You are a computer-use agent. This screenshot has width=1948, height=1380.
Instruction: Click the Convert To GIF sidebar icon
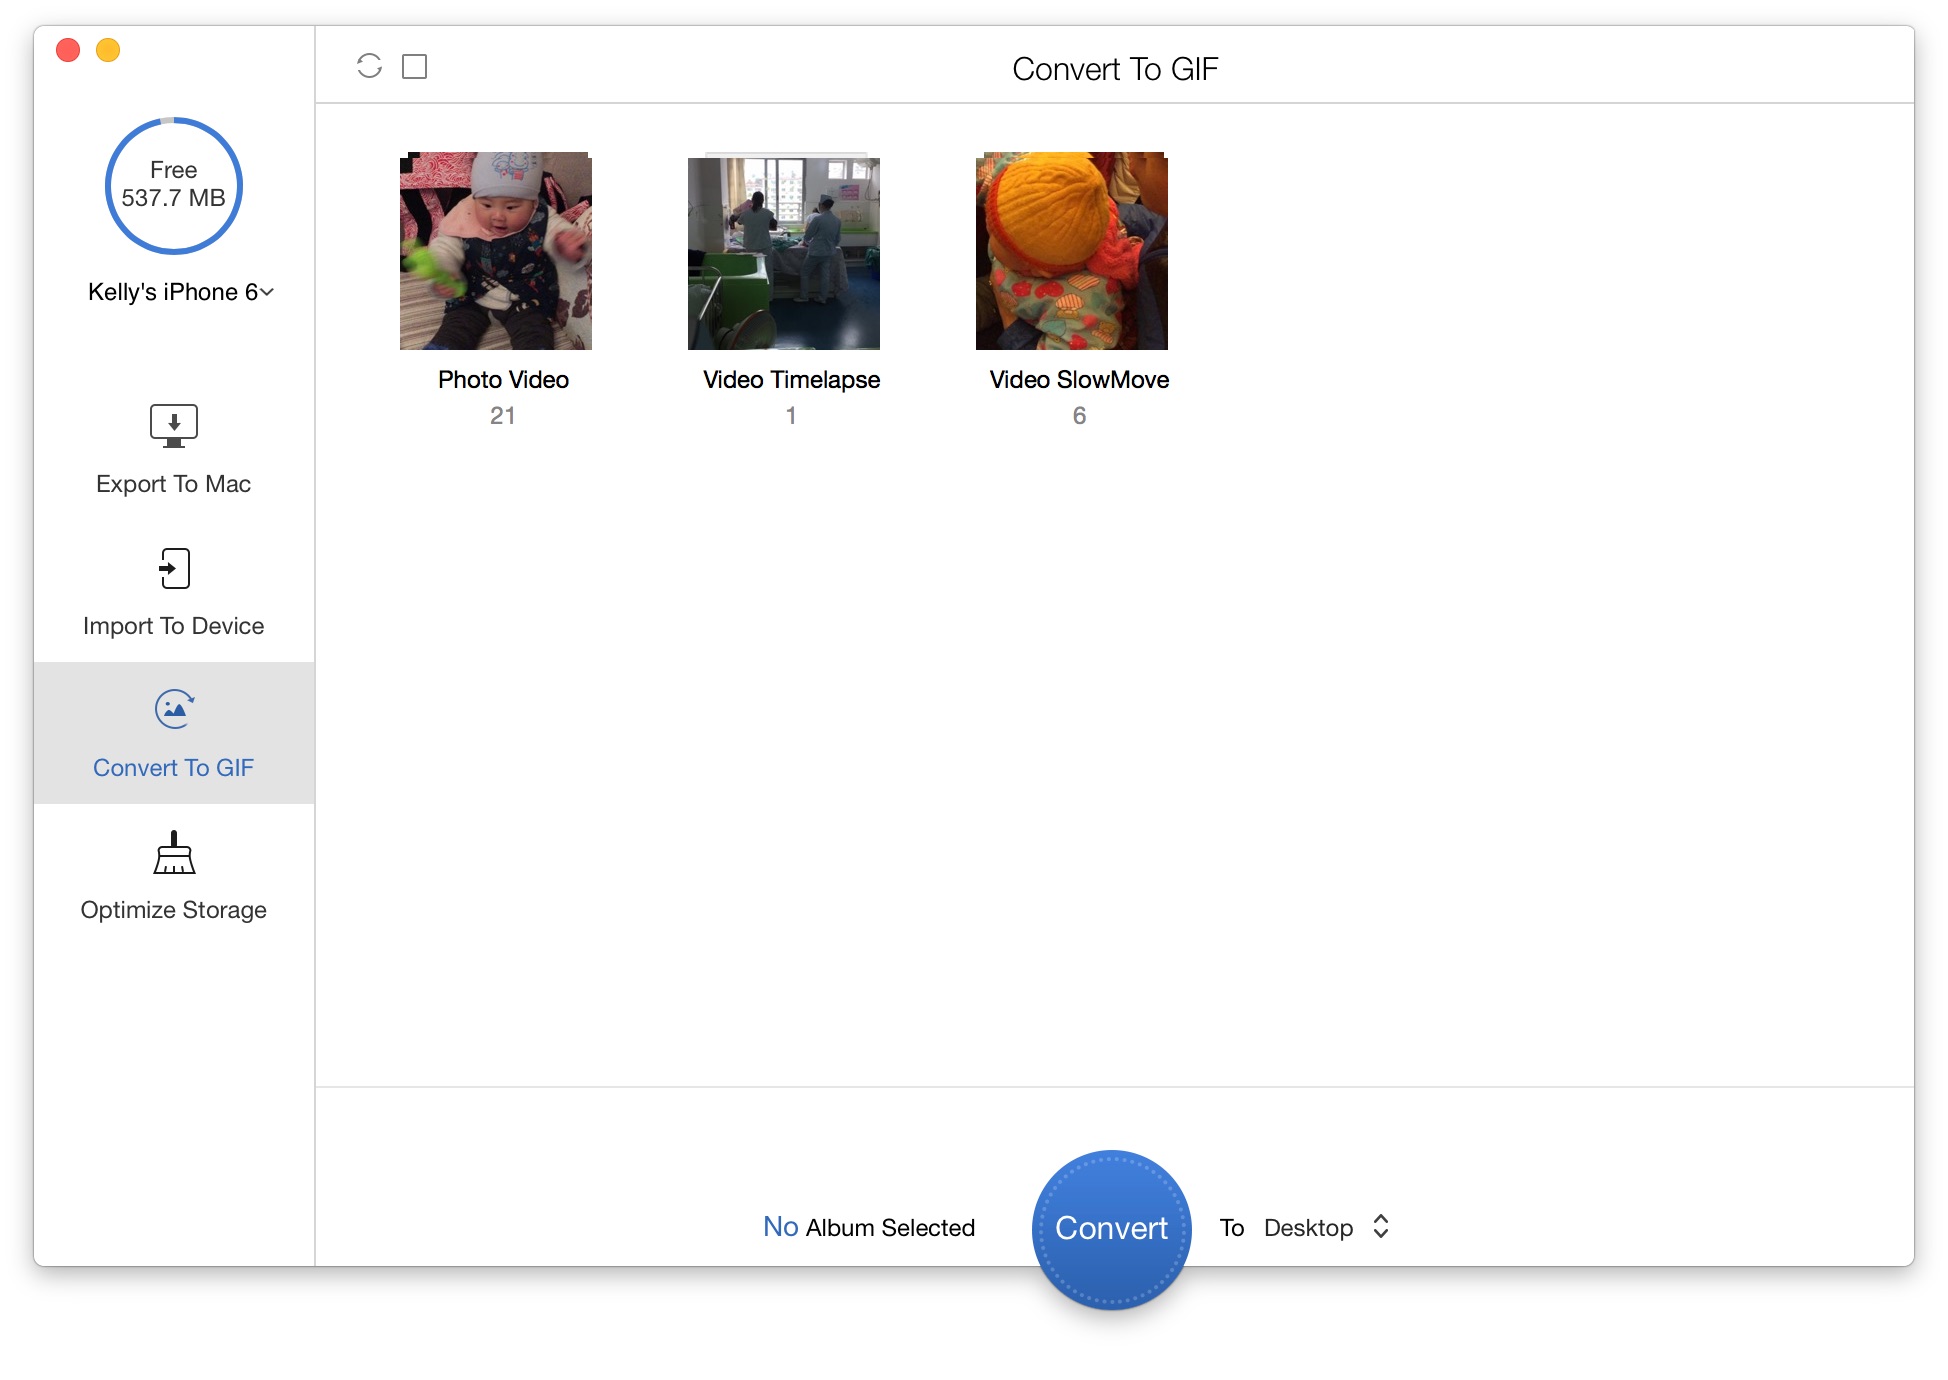click(174, 710)
